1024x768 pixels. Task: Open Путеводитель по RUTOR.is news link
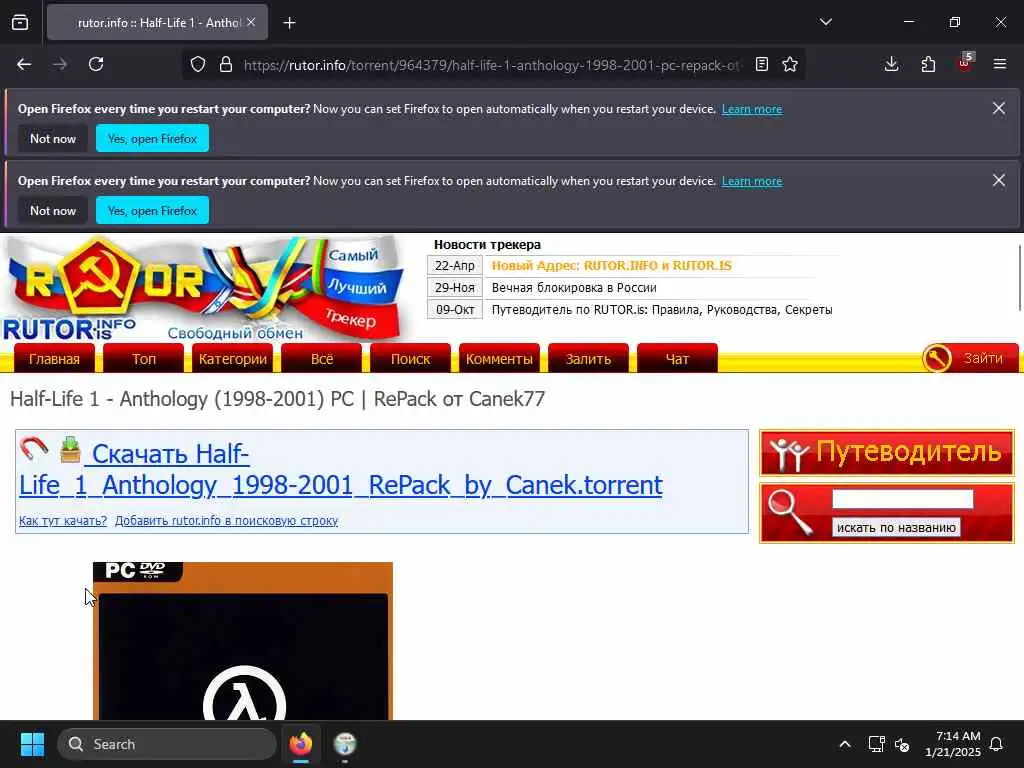(x=662, y=310)
